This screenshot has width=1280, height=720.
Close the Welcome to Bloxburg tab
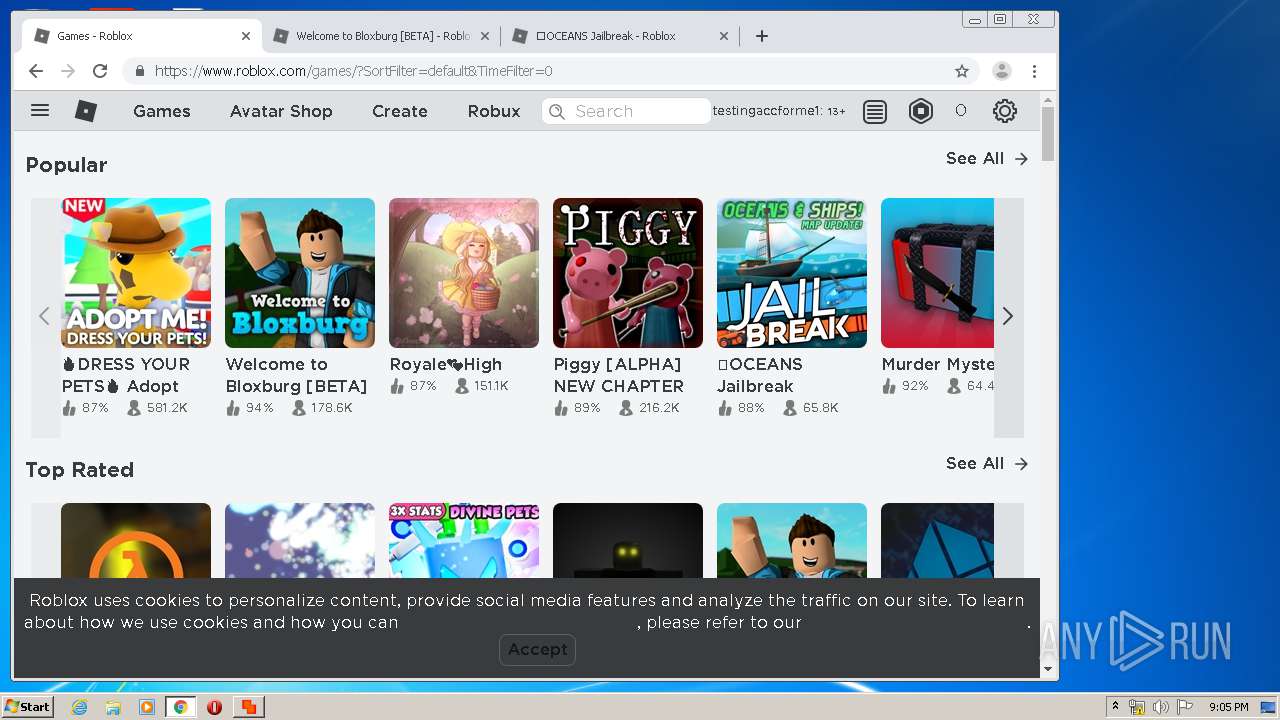(x=485, y=36)
